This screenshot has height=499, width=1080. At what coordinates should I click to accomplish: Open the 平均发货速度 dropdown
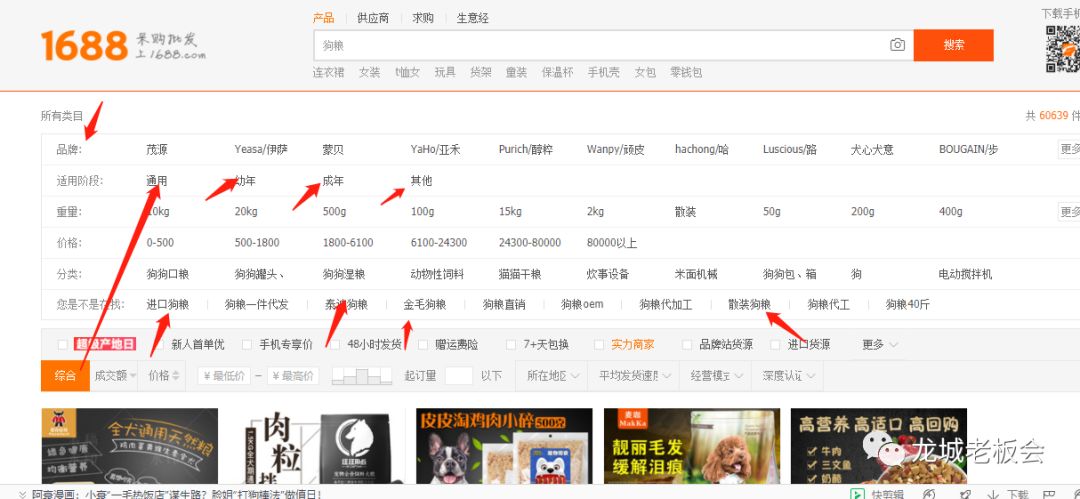click(x=634, y=376)
